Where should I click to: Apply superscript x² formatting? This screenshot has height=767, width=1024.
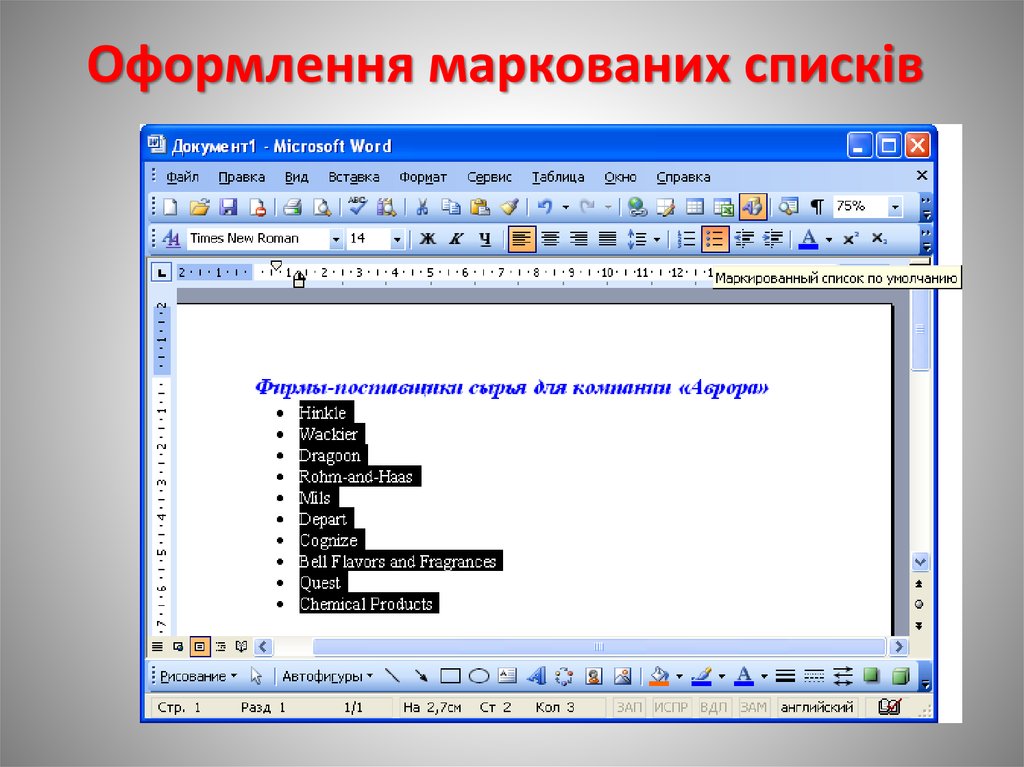click(x=850, y=239)
